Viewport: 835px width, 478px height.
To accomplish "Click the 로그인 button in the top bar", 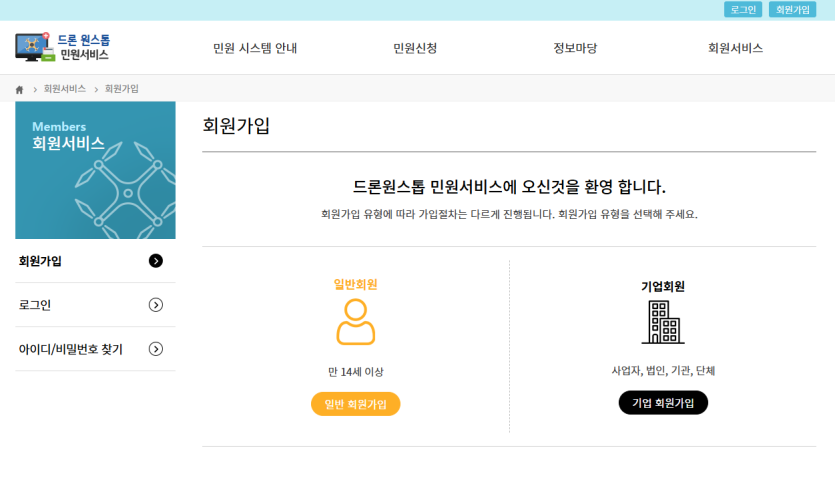I will point(743,9).
